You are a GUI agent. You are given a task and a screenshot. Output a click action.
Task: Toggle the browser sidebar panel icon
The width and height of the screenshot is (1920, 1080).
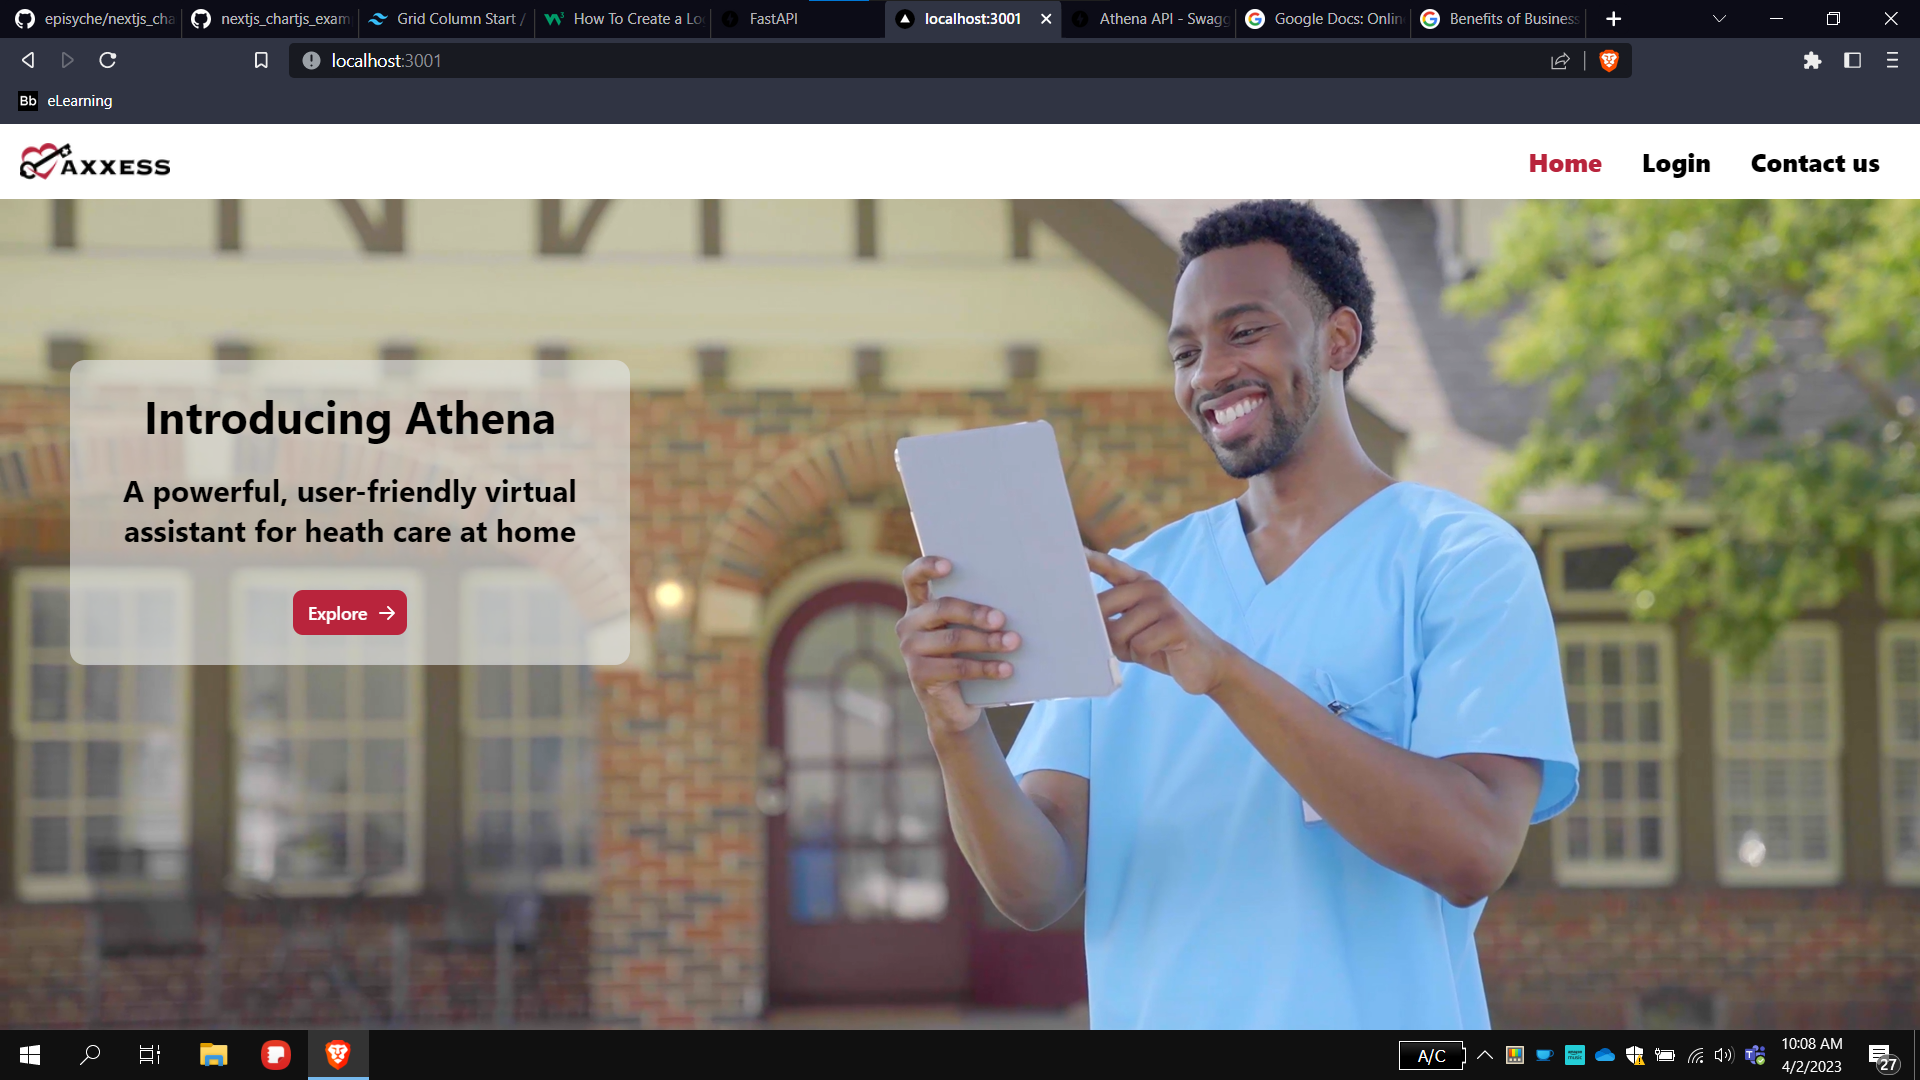[x=1852, y=61]
